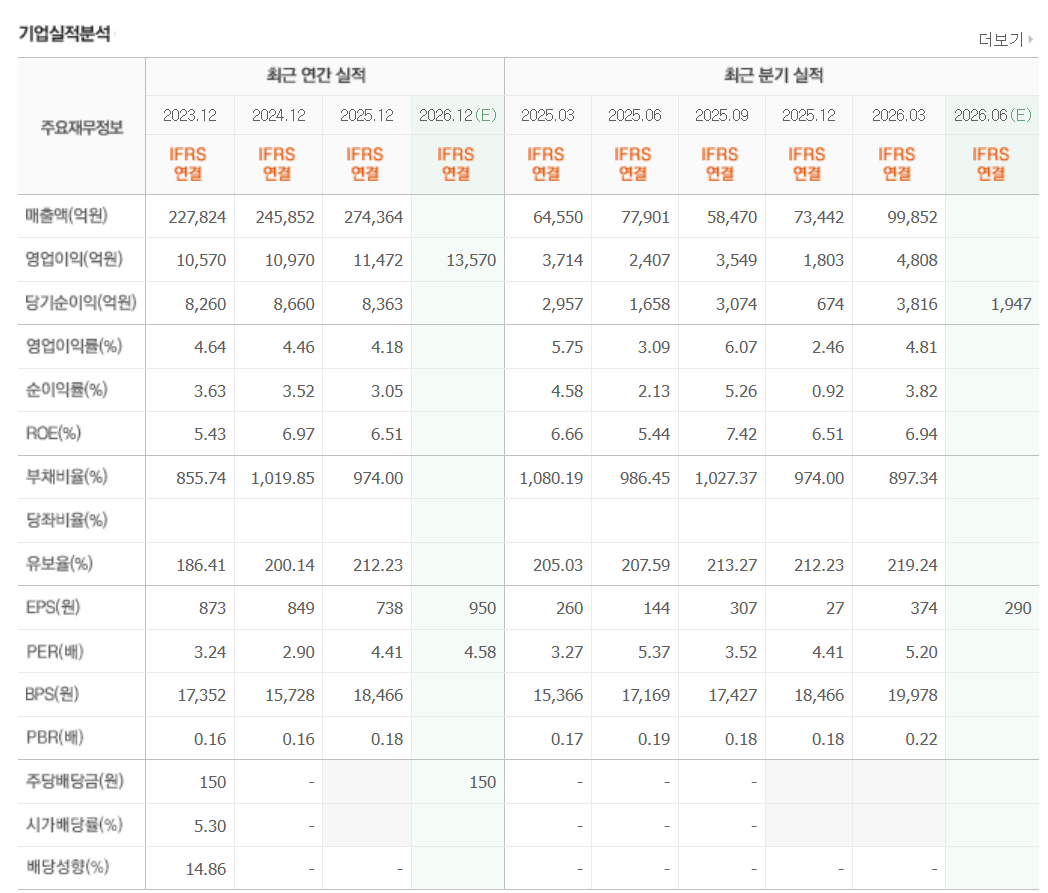1048x893 pixels.
Task: Click the 주당배당금(원) row label
Action: coord(74,781)
